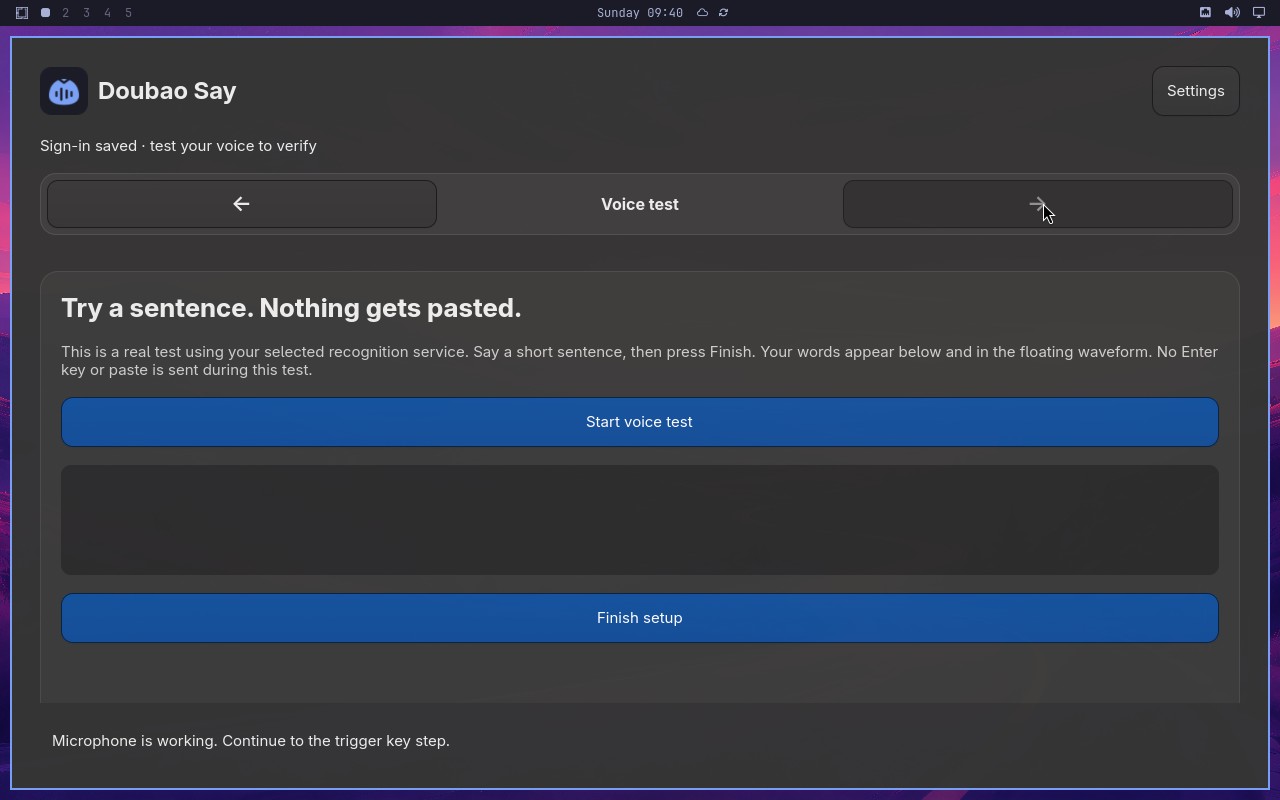This screenshot has width=1280, height=800.
Task: Click the tray icon left of the speaker
Action: click(x=1205, y=13)
